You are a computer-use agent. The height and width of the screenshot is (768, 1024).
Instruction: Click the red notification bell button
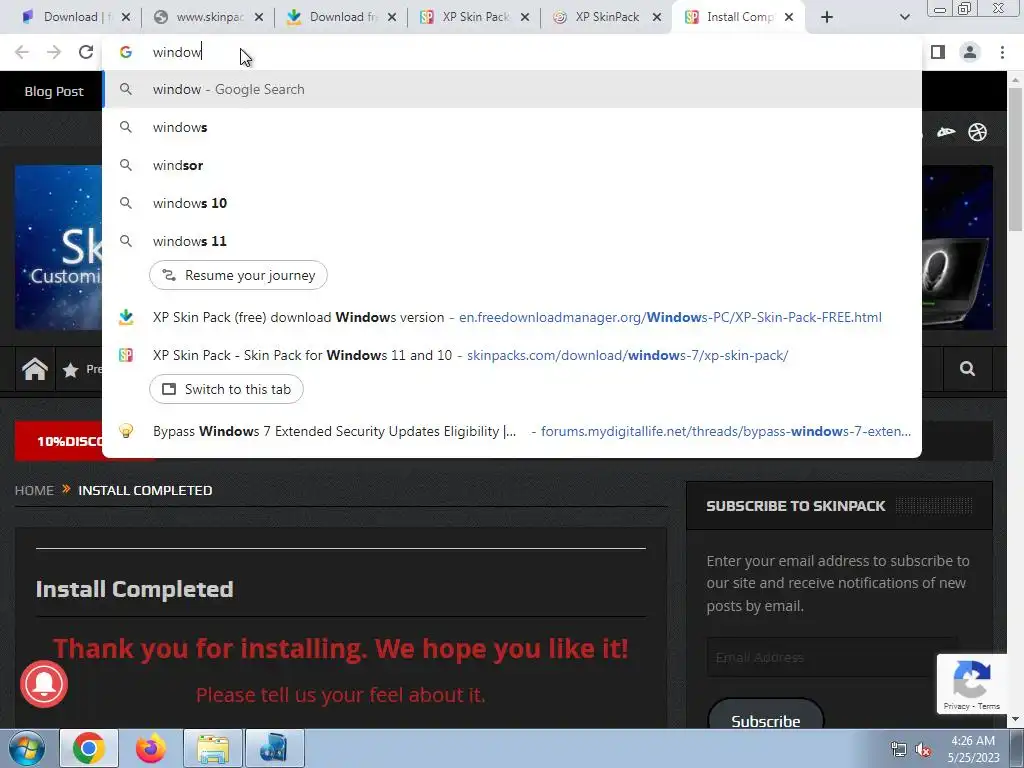tap(44, 684)
